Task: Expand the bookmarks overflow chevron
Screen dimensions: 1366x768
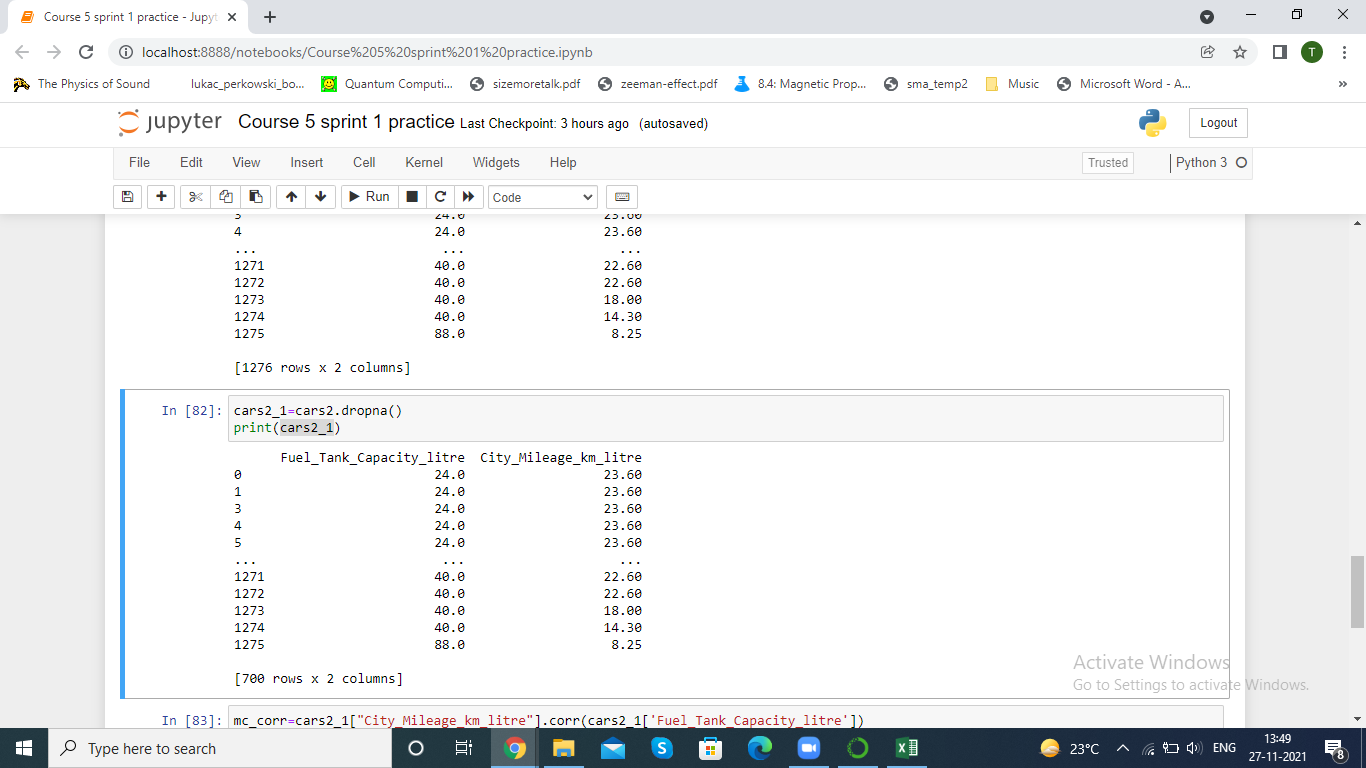Action: pos(1342,84)
